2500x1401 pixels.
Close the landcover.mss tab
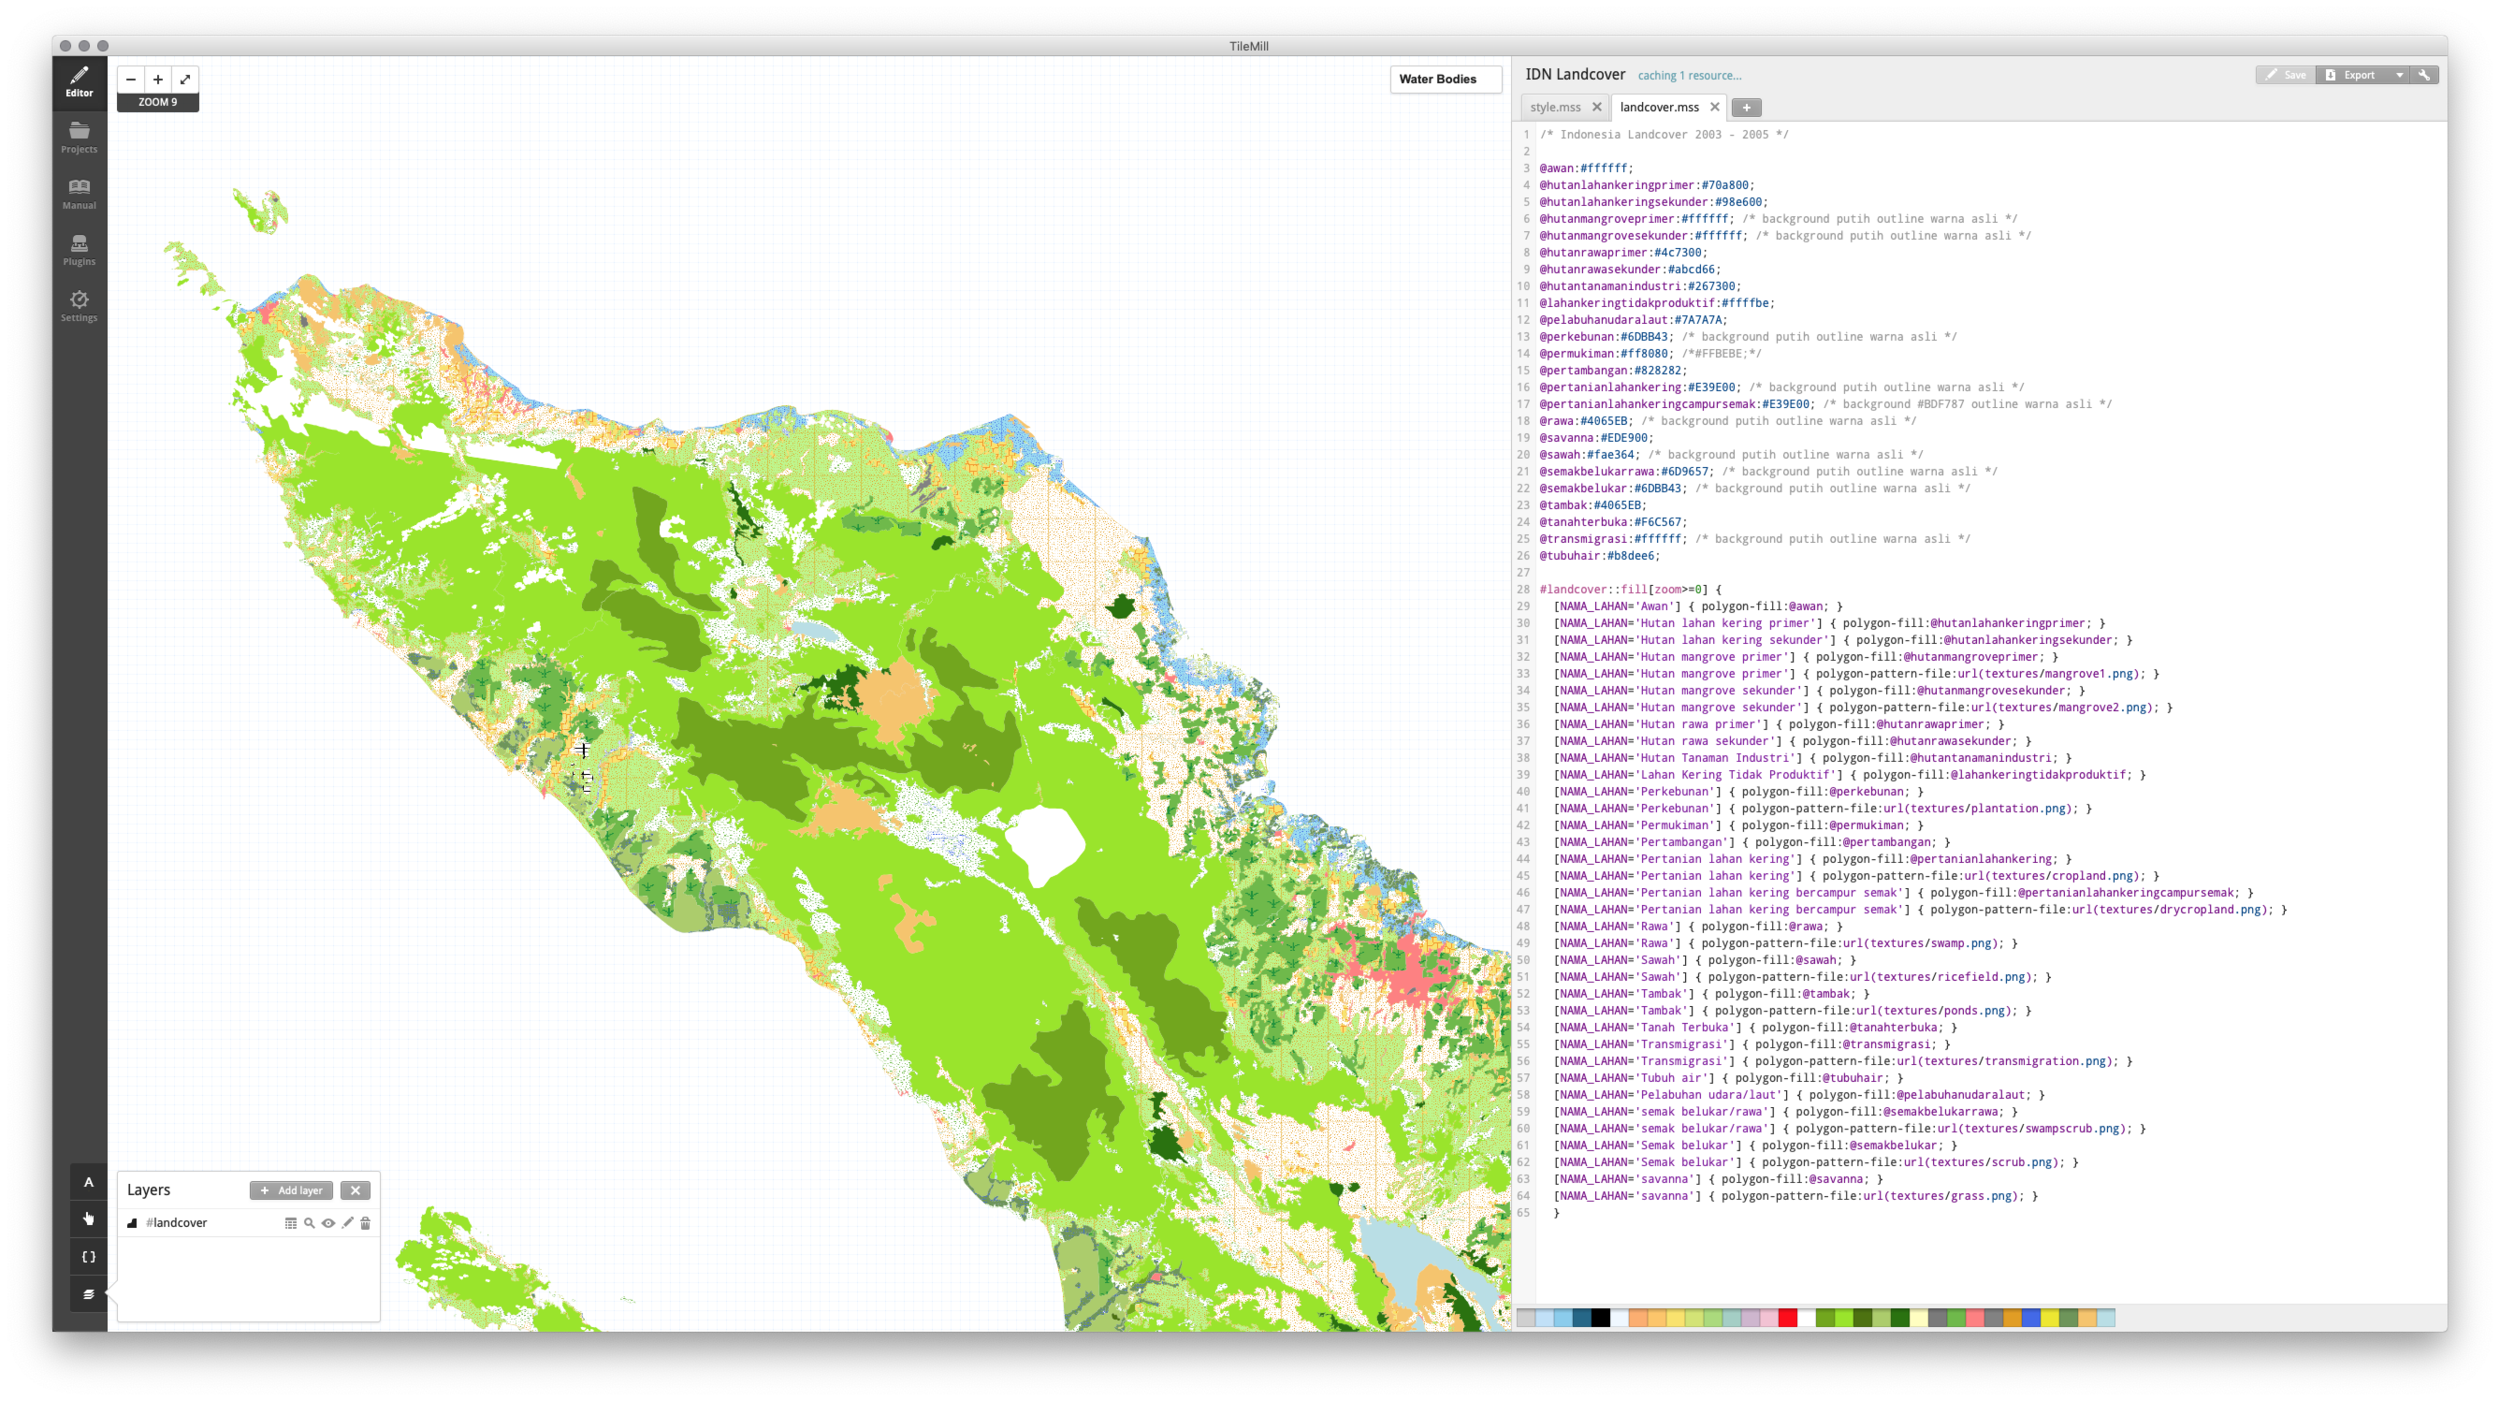click(x=1714, y=107)
